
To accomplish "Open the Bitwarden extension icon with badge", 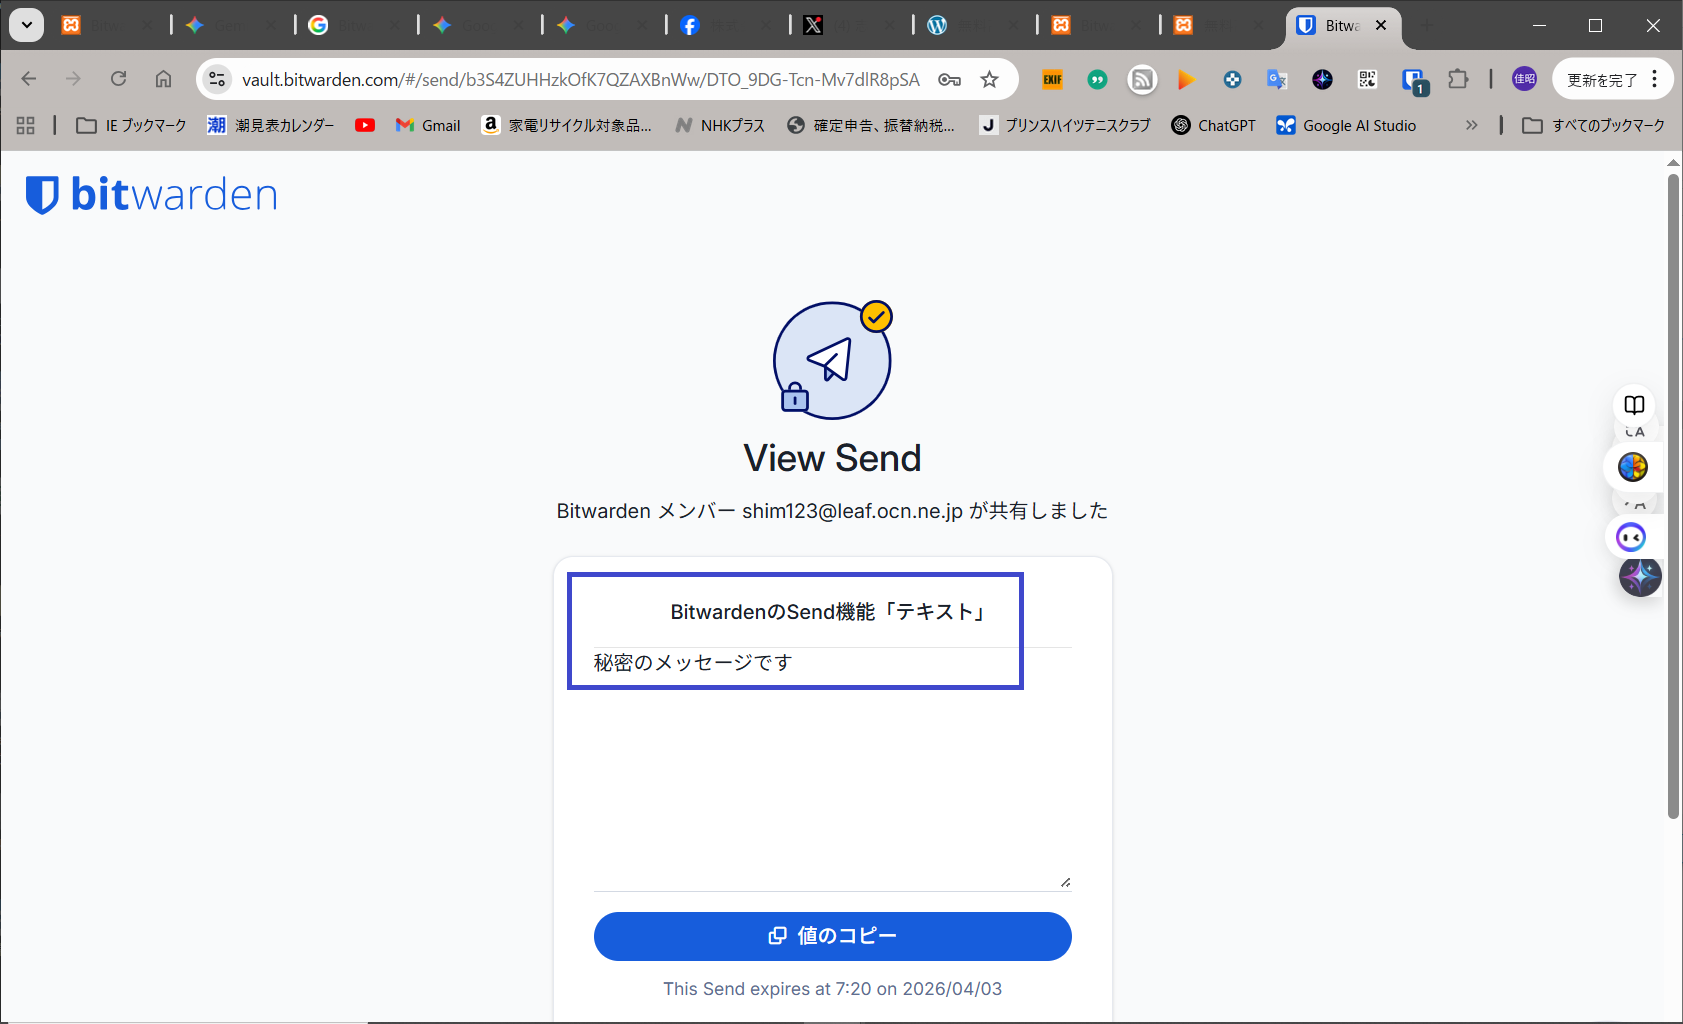I will [x=1413, y=80].
